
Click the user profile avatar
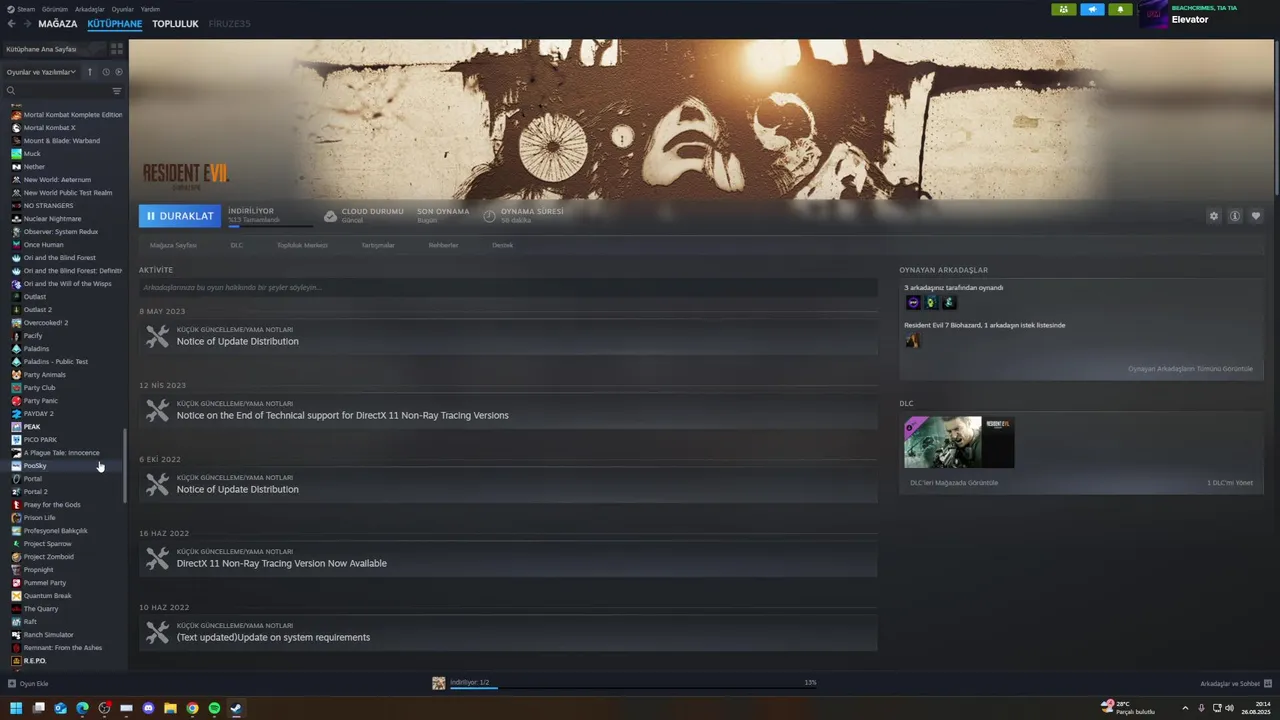coord(1153,14)
